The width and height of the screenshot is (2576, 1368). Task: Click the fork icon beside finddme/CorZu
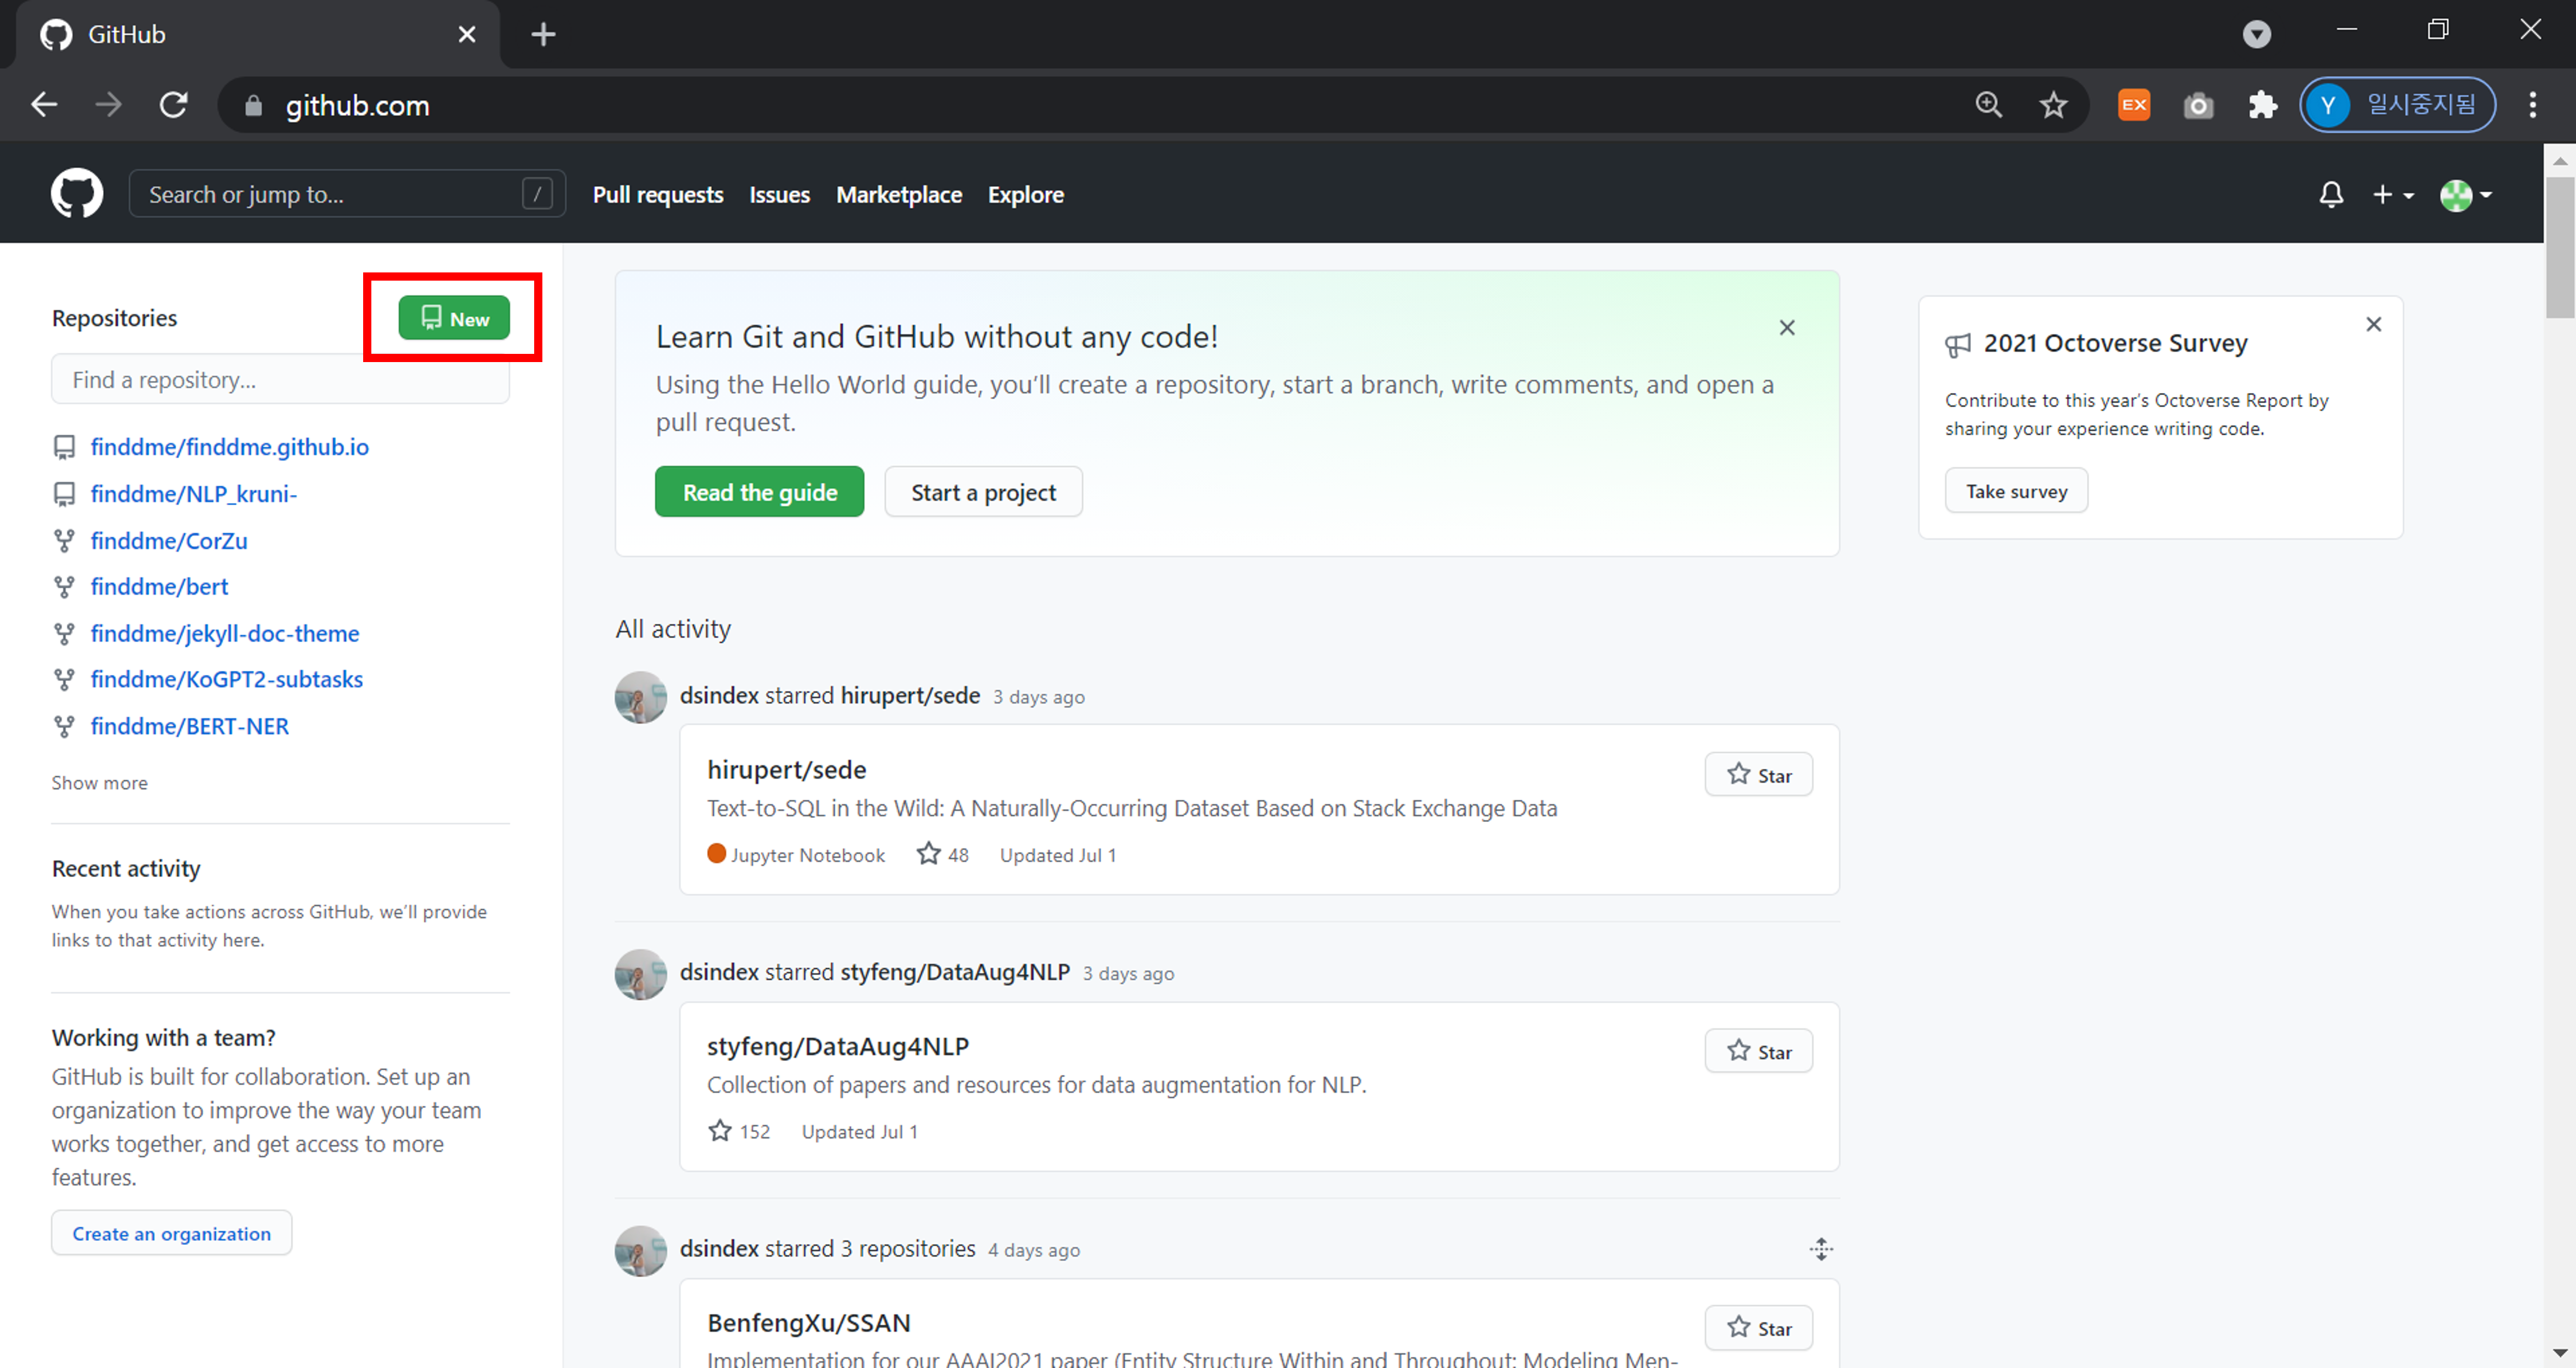click(64, 540)
